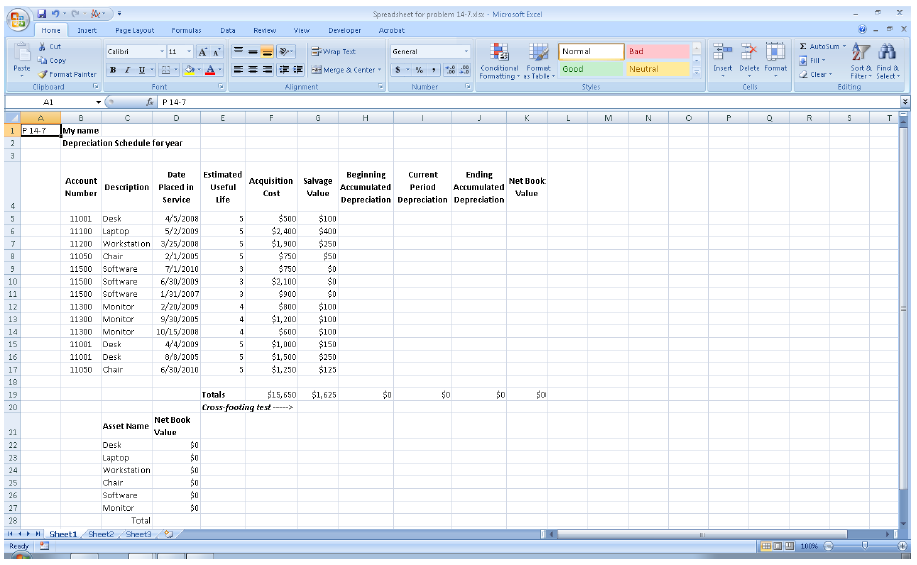Open the Review ribbon tab
The height and width of the screenshot is (565, 917).
(264, 30)
